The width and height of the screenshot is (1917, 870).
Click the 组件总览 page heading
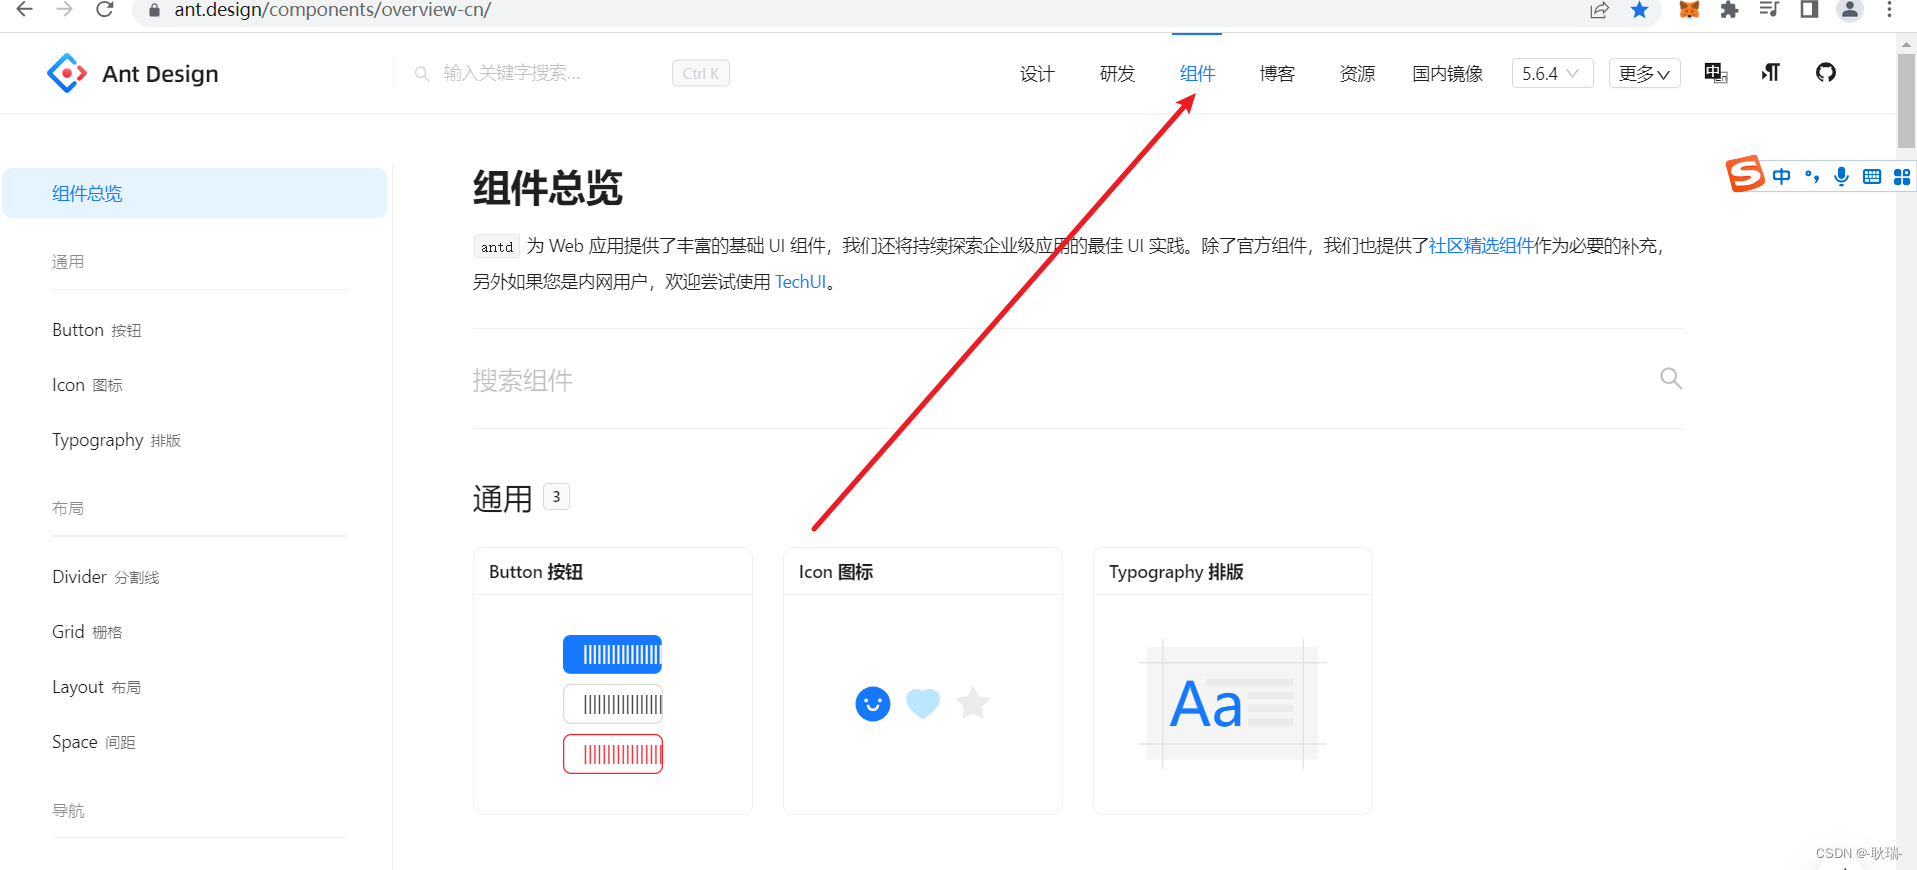pyautogui.click(x=548, y=188)
